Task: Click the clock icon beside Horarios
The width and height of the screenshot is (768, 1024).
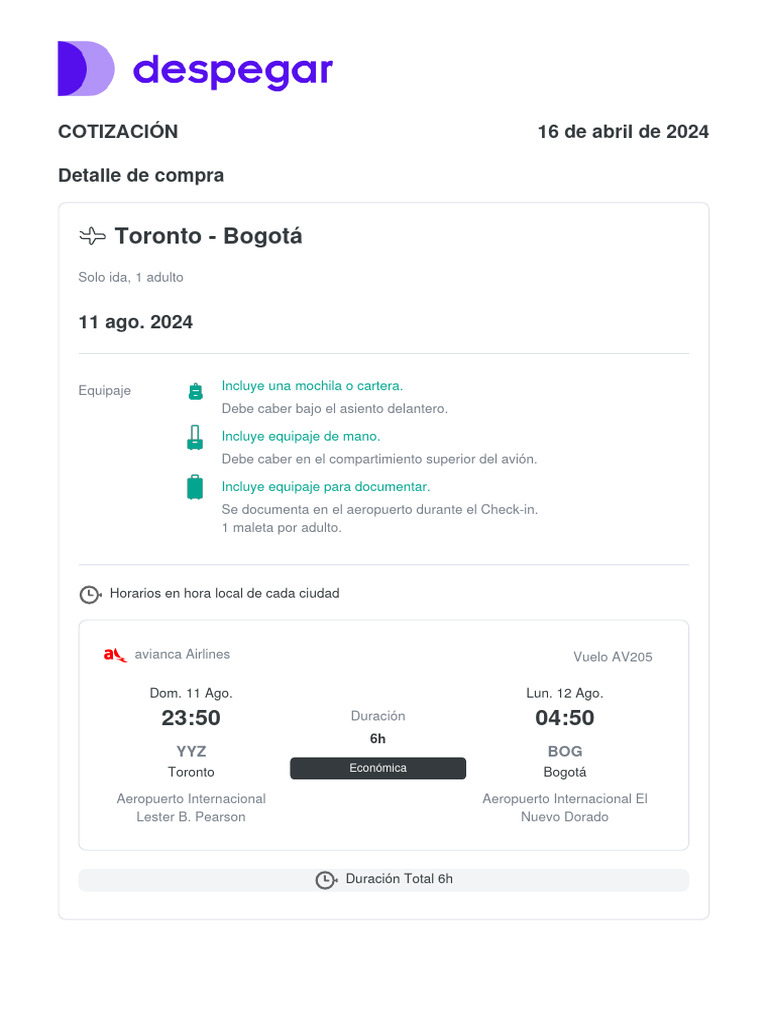Action: pos(90,594)
